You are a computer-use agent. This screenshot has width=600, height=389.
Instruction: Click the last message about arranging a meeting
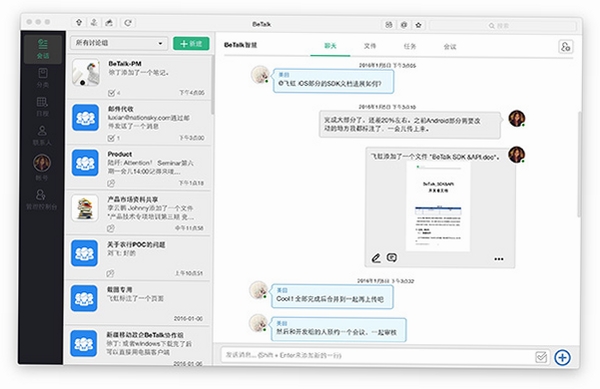pos(339,329)
